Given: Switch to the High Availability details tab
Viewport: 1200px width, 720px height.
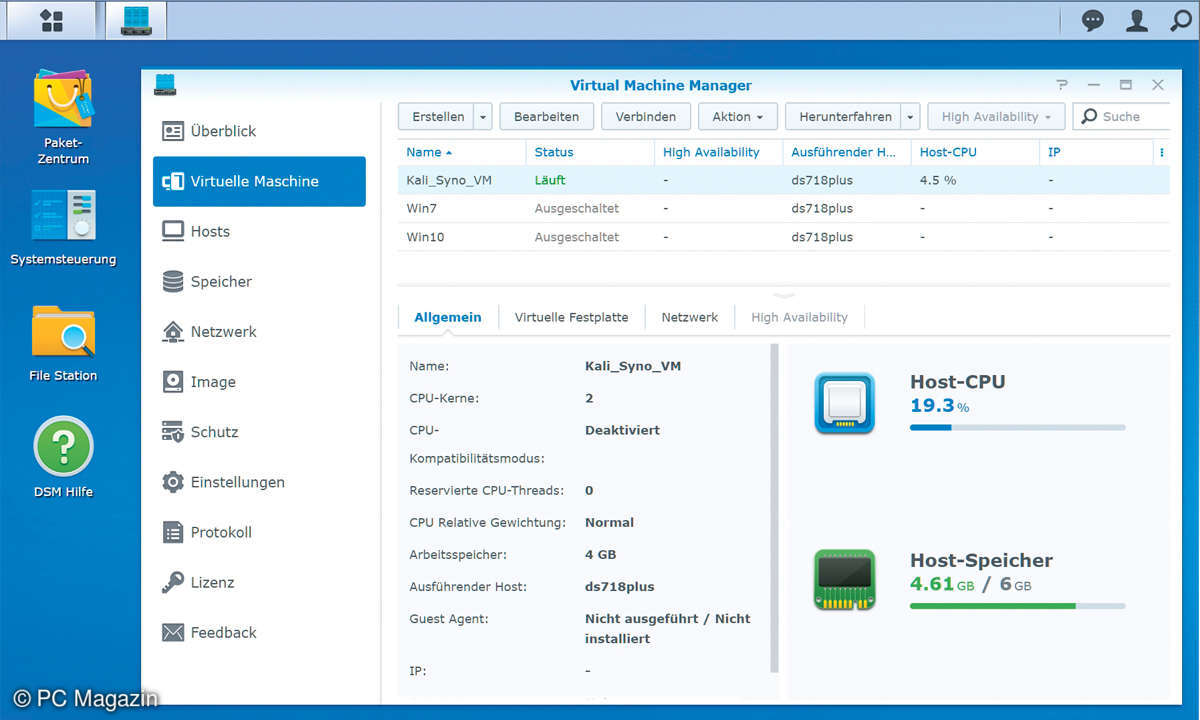Looking at the screenshot, I should 799,317.
